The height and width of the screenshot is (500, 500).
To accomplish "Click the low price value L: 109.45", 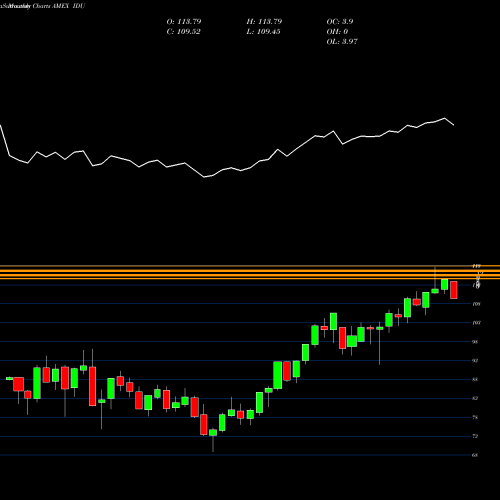I will coord(263,32).
